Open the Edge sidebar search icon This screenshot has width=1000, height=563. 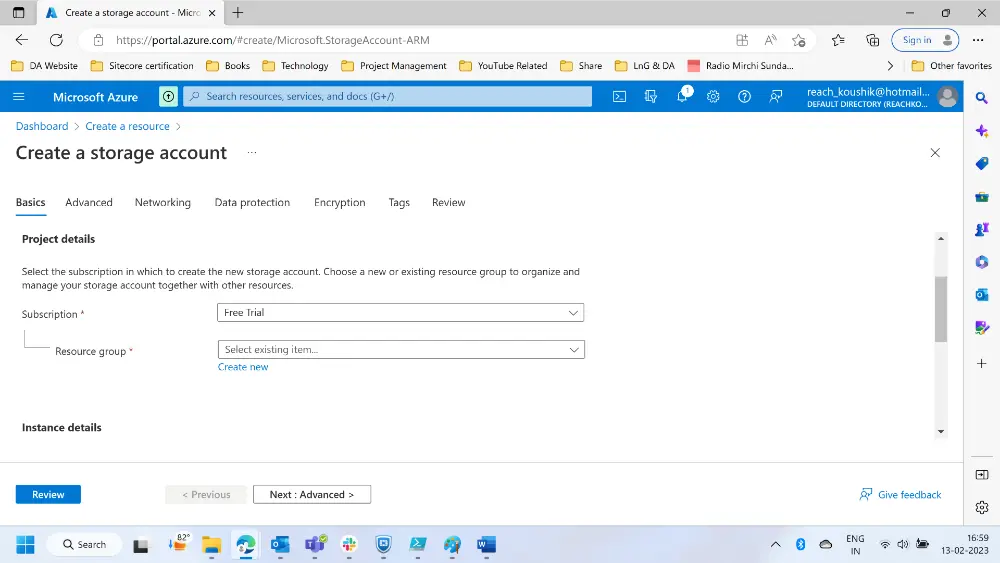click(982, 98)
